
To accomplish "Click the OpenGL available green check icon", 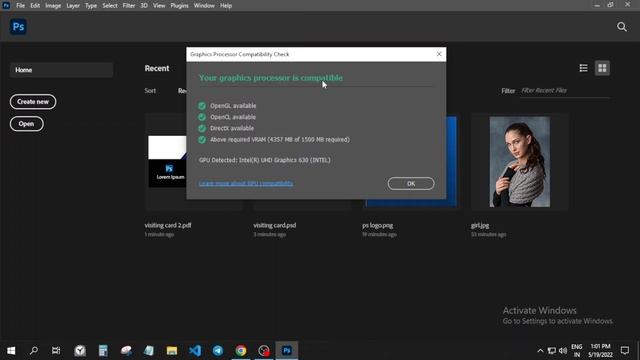I will pyautogui.click(x=202, y=106).
